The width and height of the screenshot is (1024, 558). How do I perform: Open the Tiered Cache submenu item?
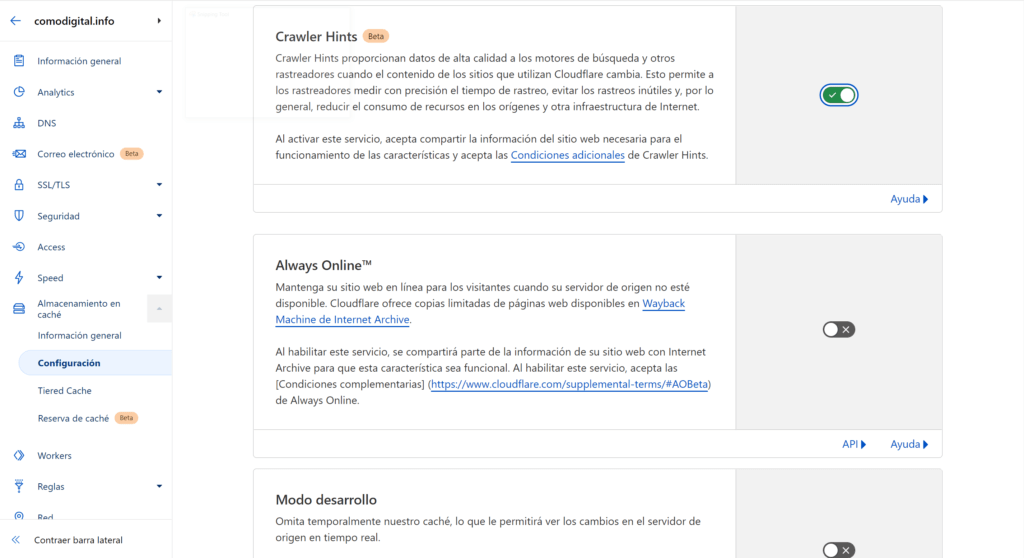(65, 391)
